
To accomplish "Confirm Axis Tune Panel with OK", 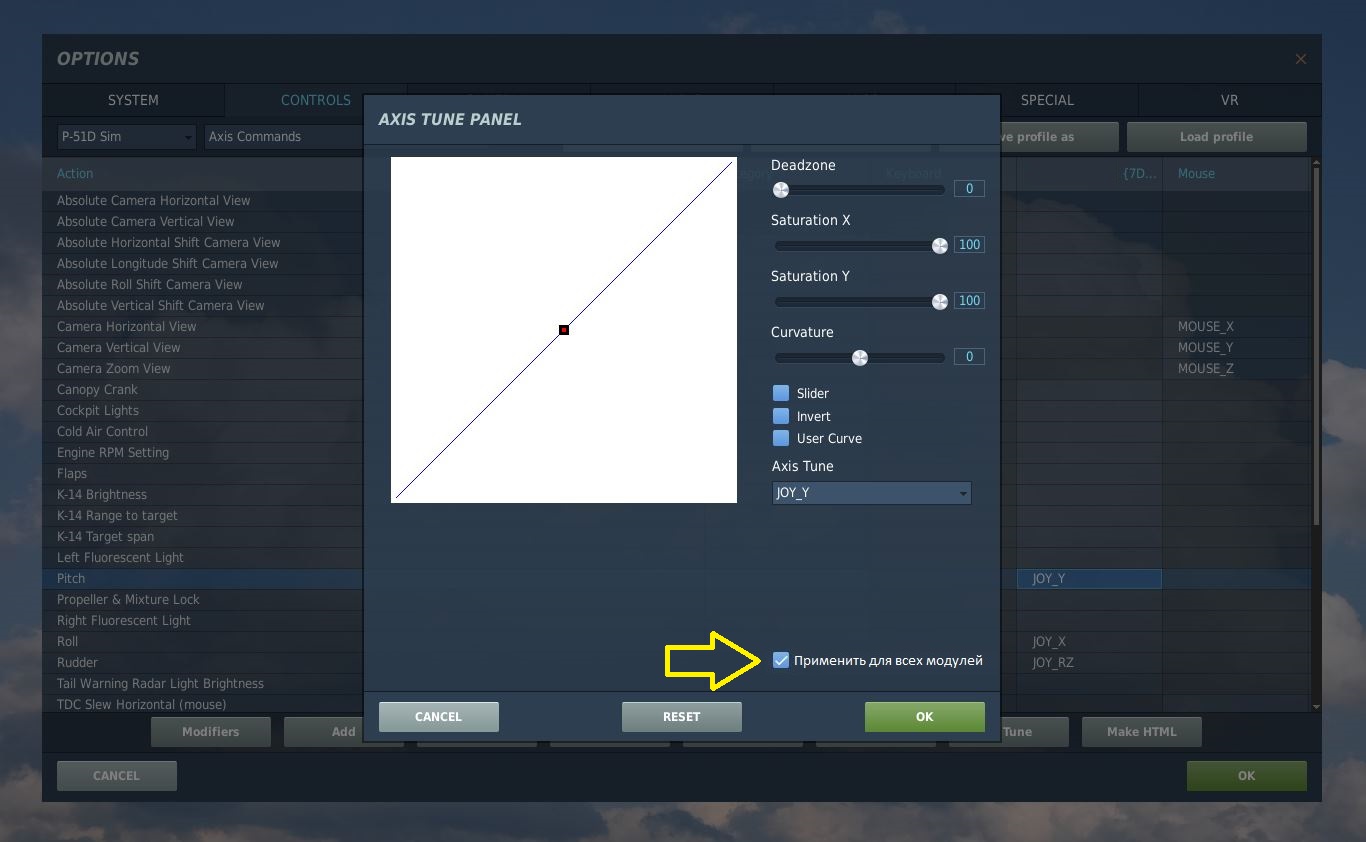I will [924, 716].
